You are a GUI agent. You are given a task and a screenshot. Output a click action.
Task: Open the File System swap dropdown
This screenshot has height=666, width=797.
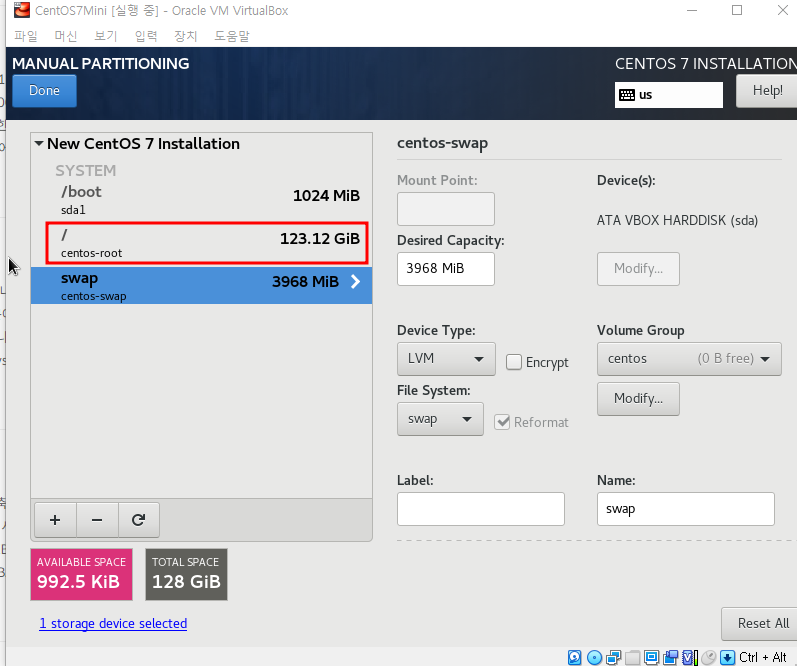pos(440,419)
